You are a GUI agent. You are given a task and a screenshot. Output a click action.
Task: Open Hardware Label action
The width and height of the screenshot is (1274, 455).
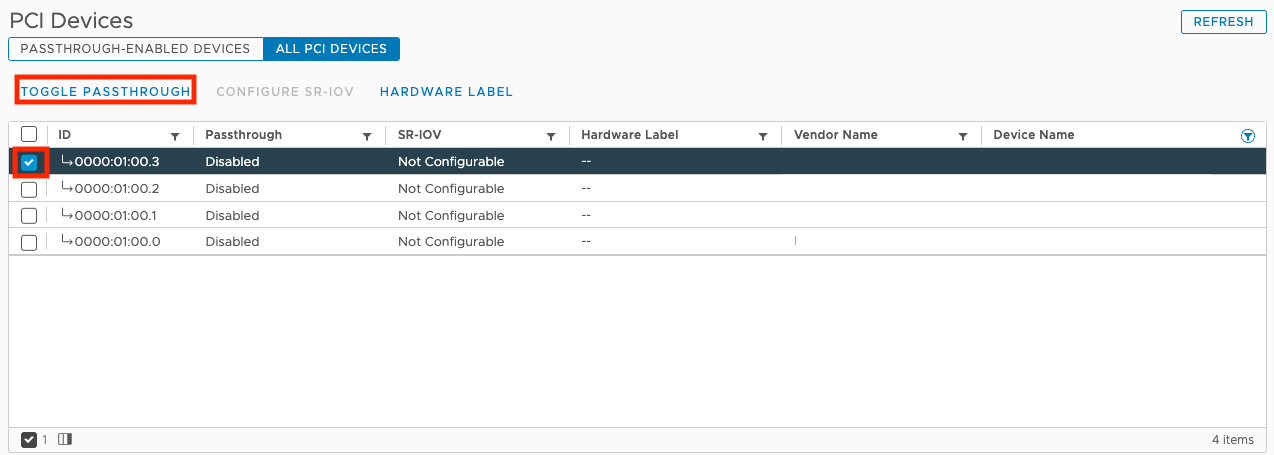click(x=446, y=91)
